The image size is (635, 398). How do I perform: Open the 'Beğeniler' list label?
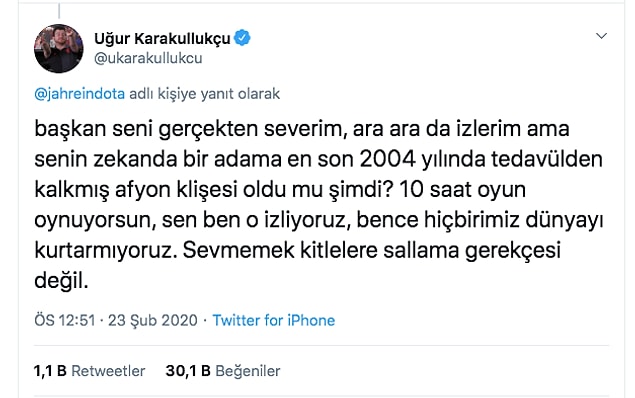click(x=248, y=371)
